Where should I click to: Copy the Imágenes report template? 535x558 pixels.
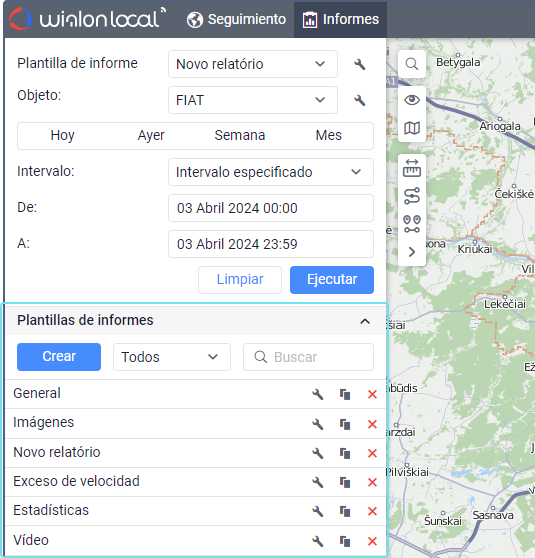(345, 424)
